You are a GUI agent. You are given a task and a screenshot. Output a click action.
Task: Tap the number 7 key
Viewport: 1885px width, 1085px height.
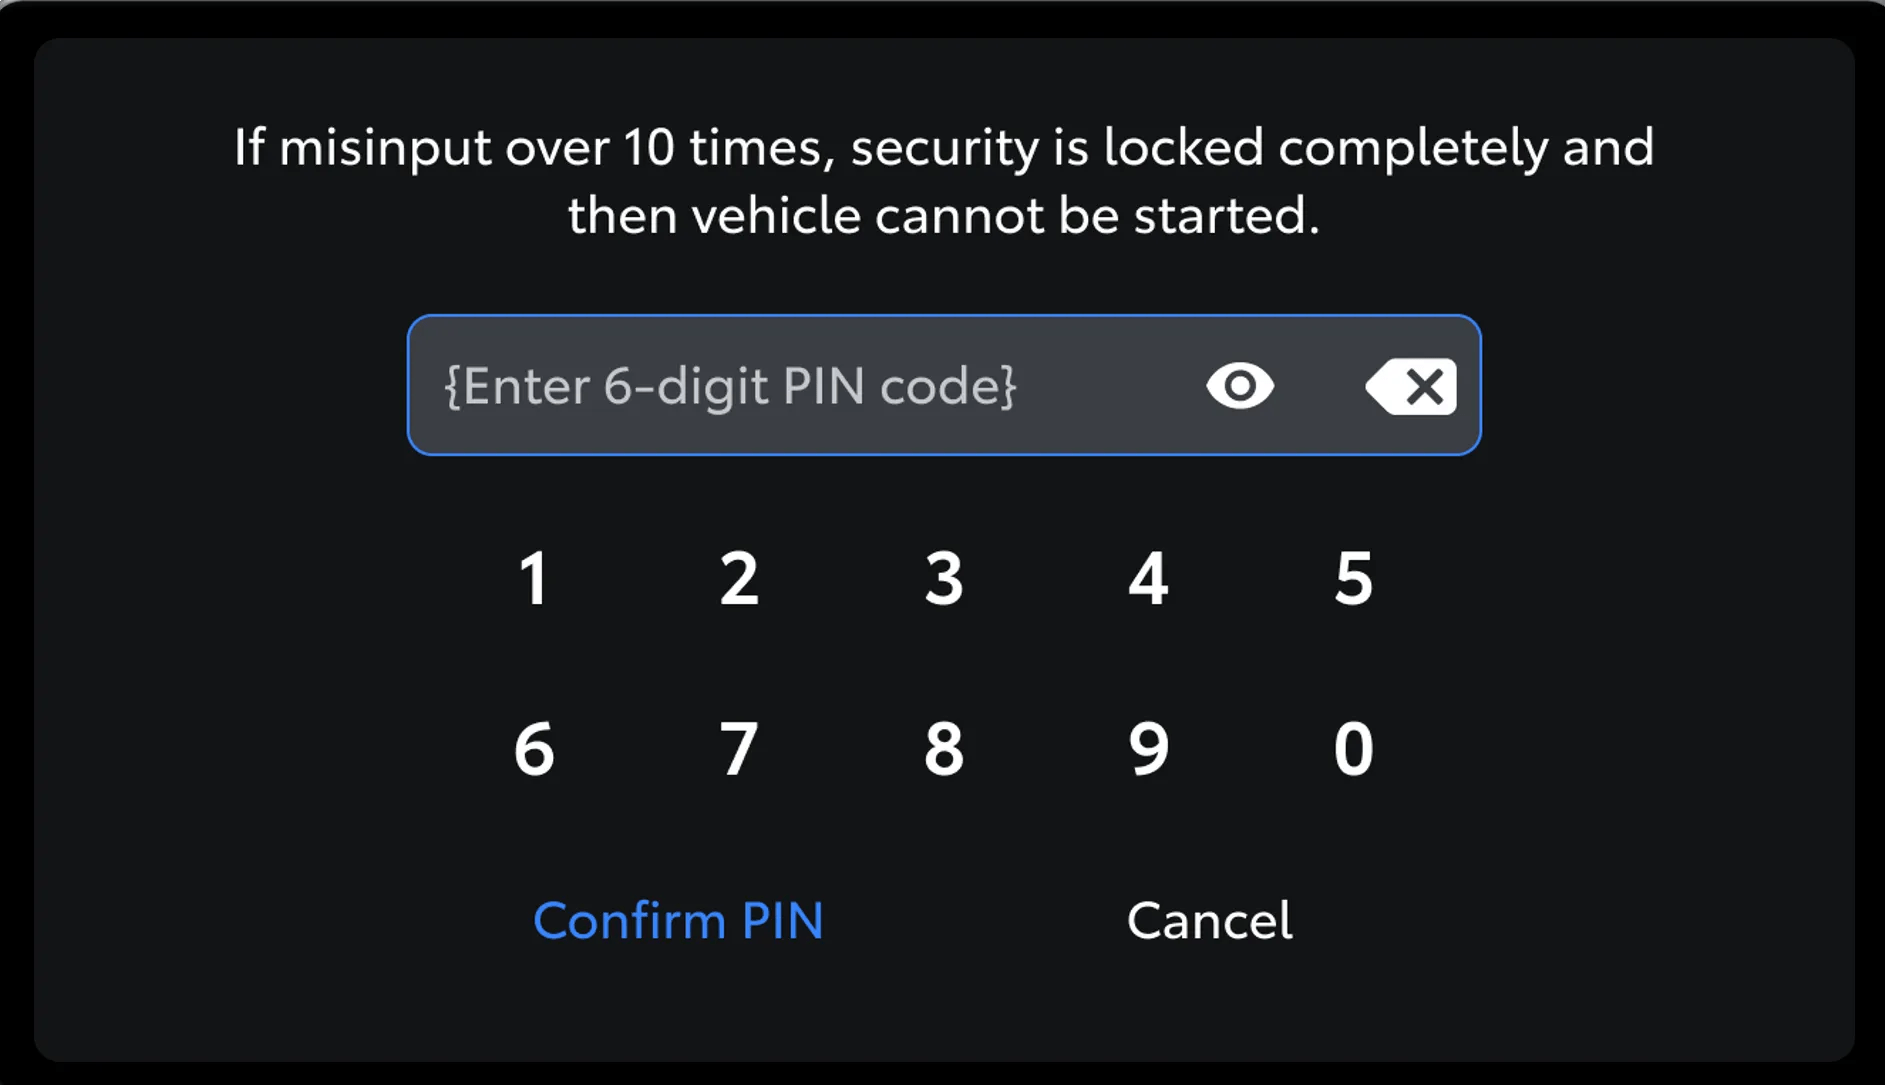click(739, 748)
